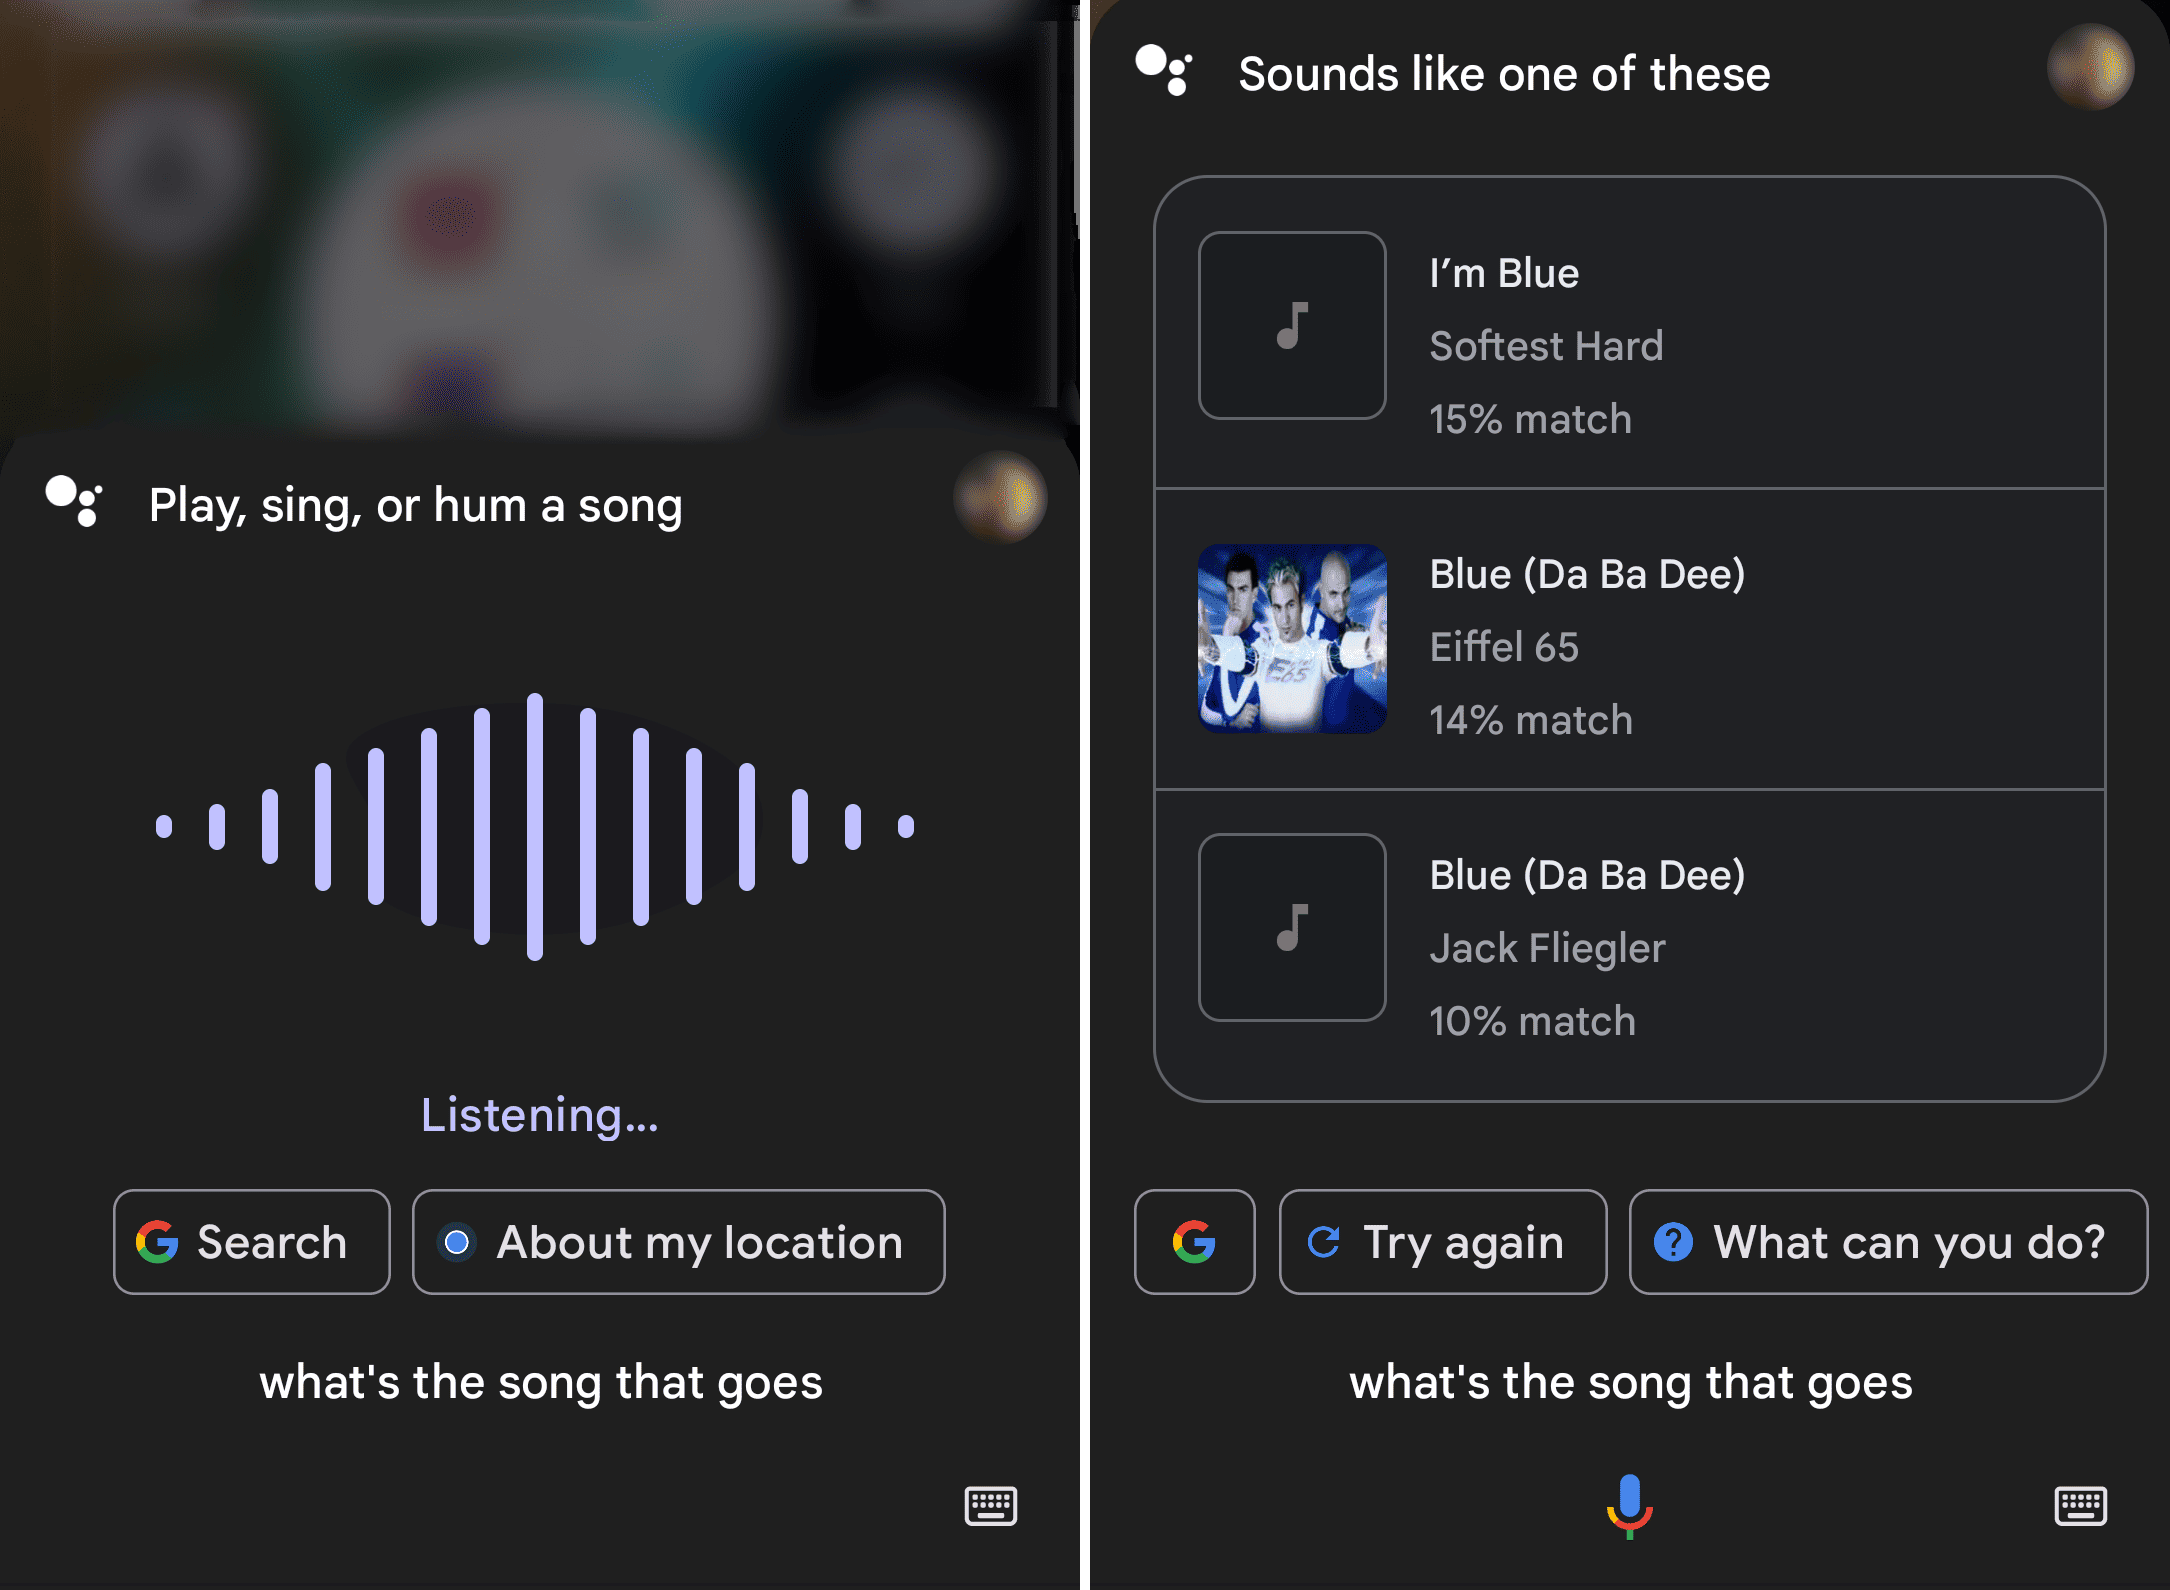Tap the Google G icon near Try again
This screenshot has width=2170, height=1590.
click(1194, 1242)
